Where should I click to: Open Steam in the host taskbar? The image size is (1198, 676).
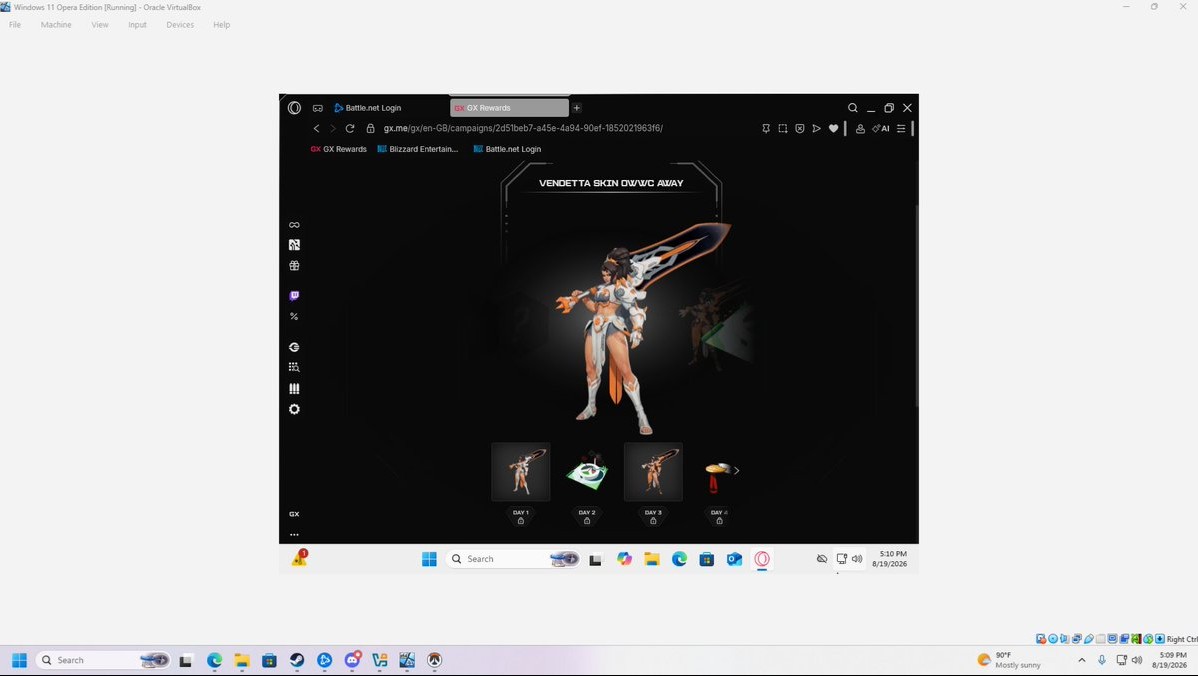point(297,660)
